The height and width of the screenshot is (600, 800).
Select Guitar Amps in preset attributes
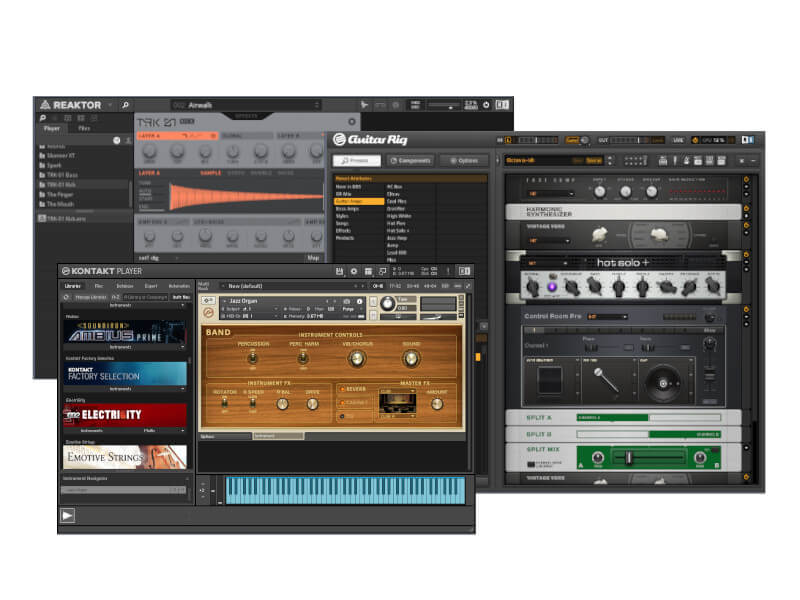[358, 201]
